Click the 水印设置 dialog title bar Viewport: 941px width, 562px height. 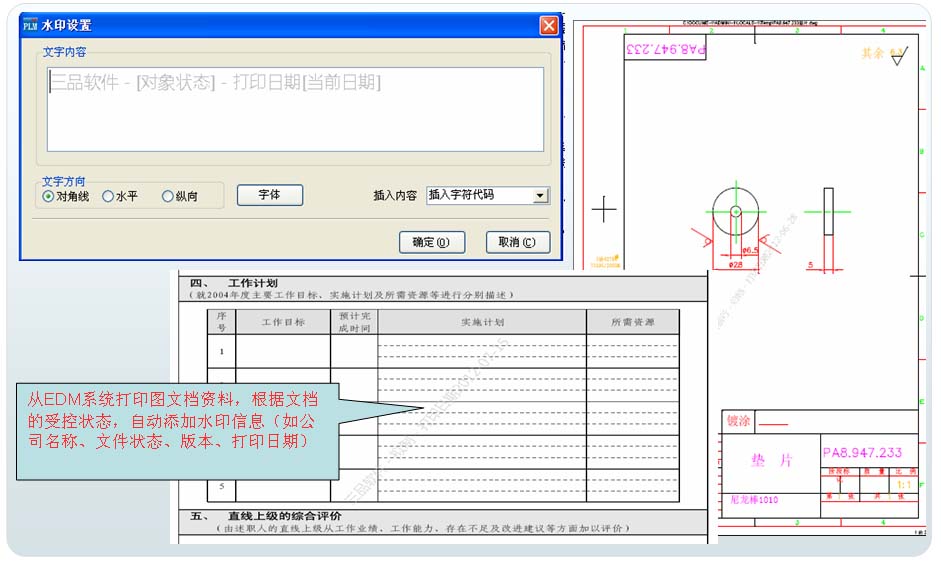click(x=280, y=25)
